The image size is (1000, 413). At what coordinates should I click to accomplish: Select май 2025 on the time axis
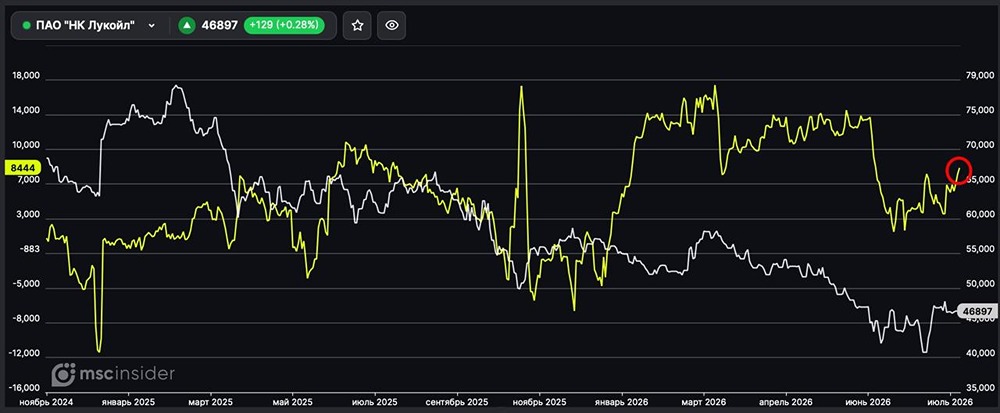(x=292, y=402)
